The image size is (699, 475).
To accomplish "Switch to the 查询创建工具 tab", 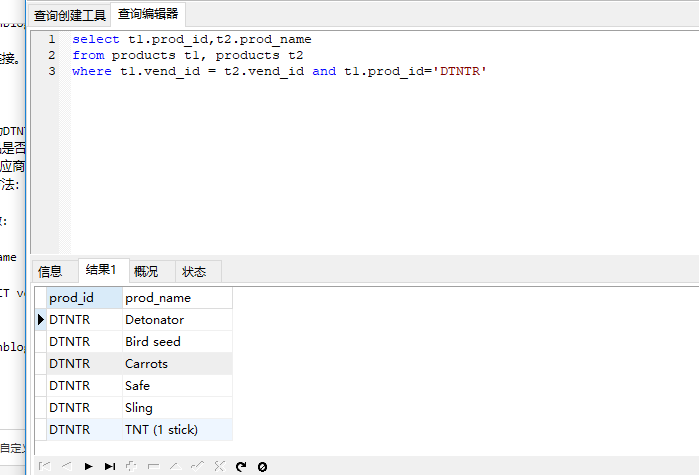I will 69,15.
